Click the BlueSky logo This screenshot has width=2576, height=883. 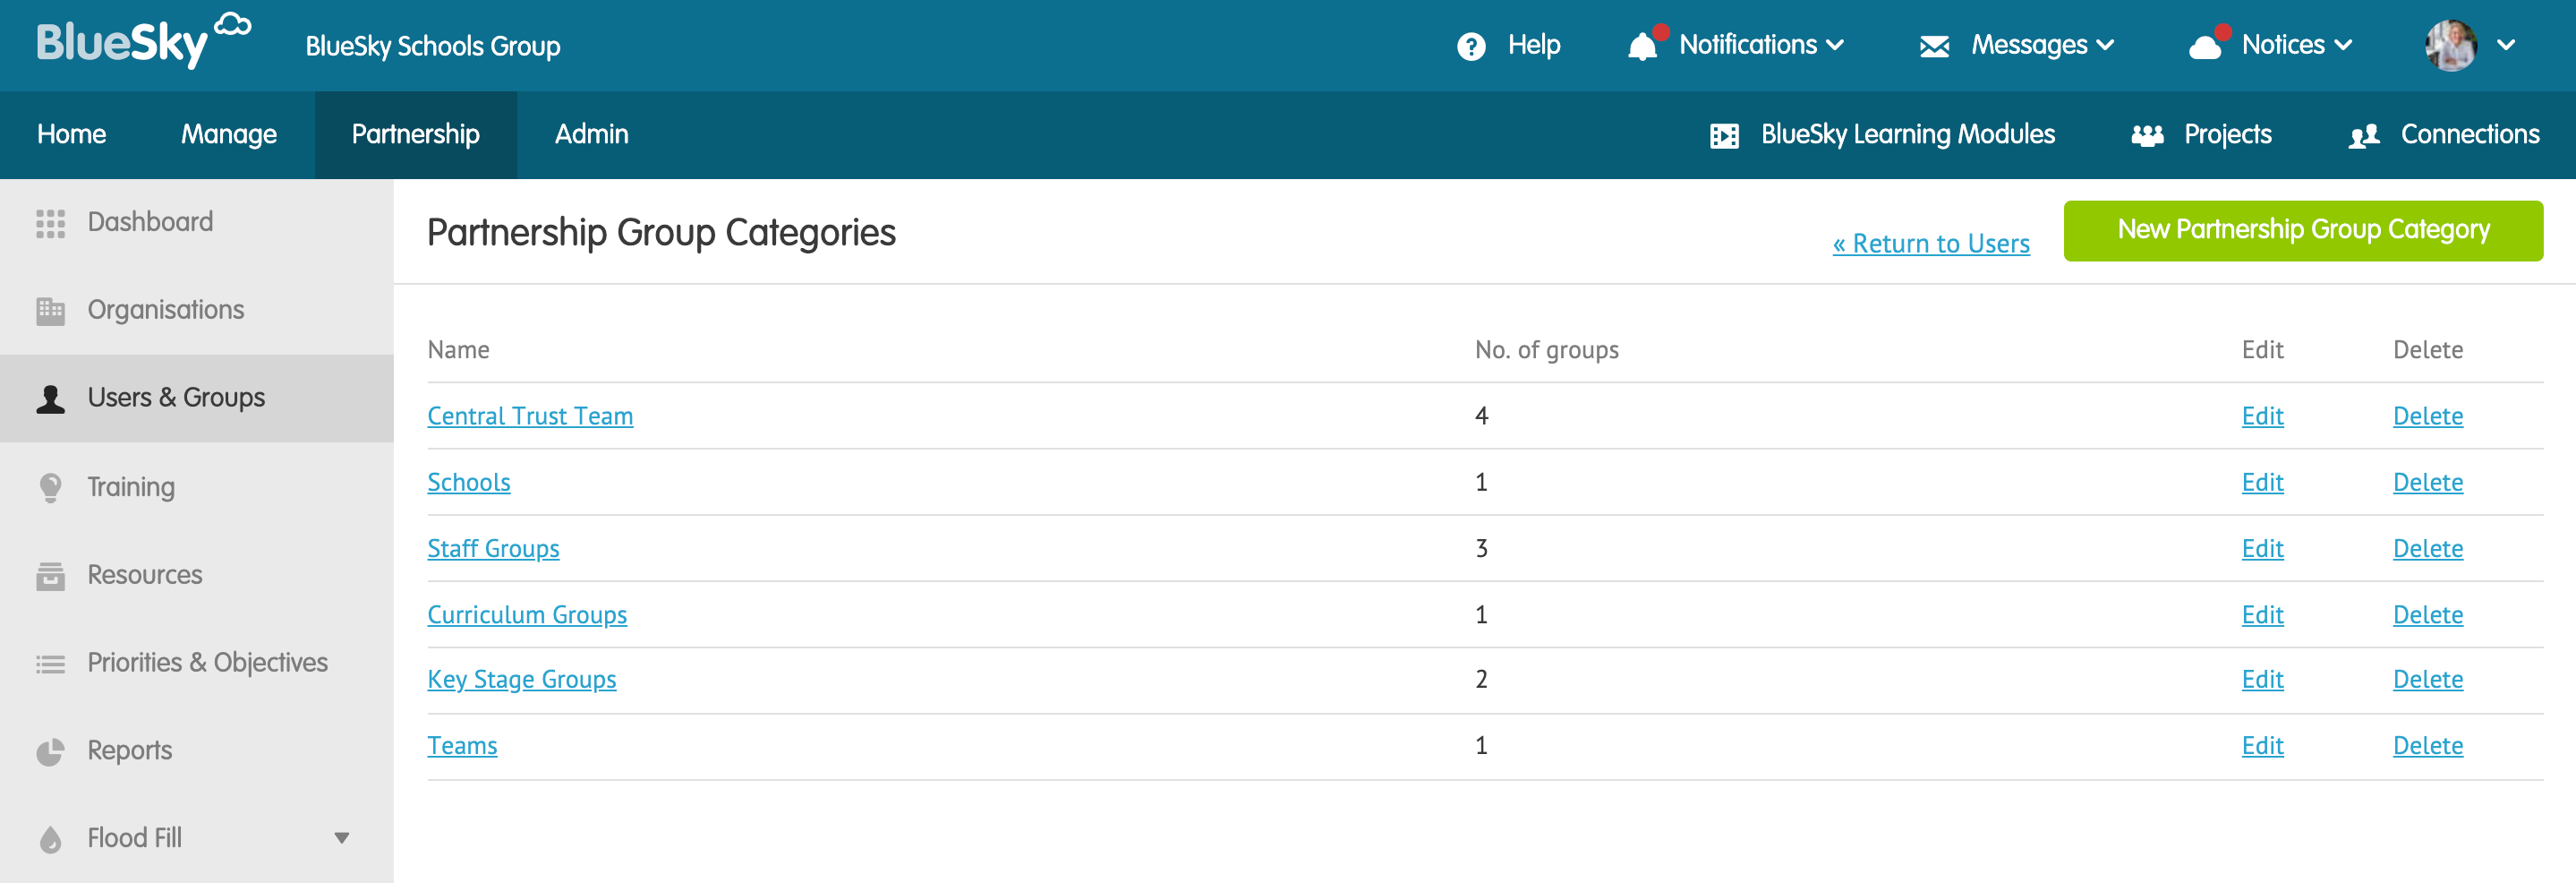coord(143,41)
